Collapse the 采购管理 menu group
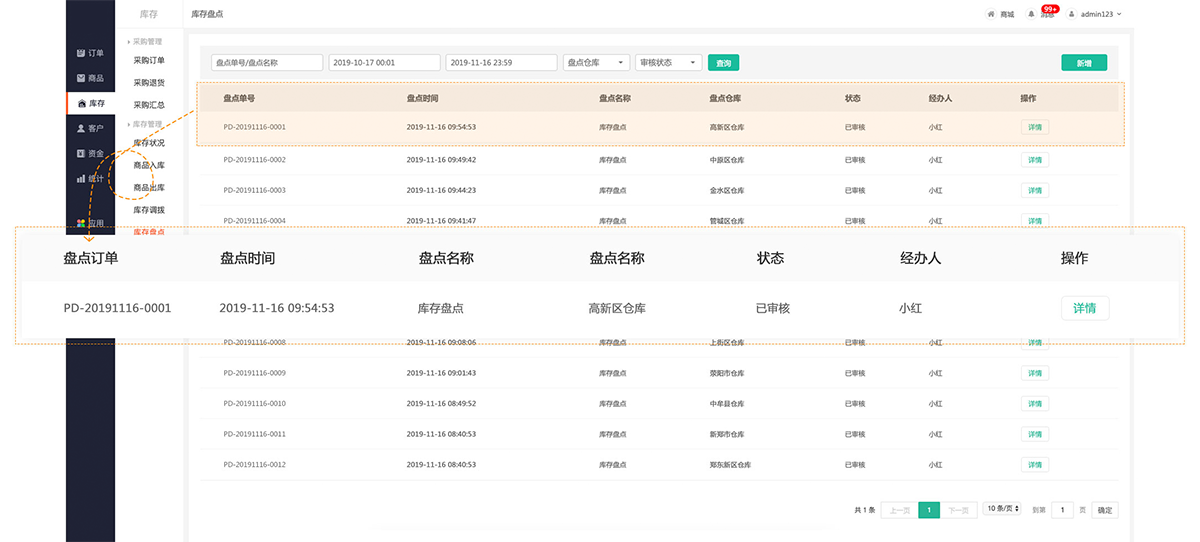The image size is (1200, 542). (x=130, y=42)
